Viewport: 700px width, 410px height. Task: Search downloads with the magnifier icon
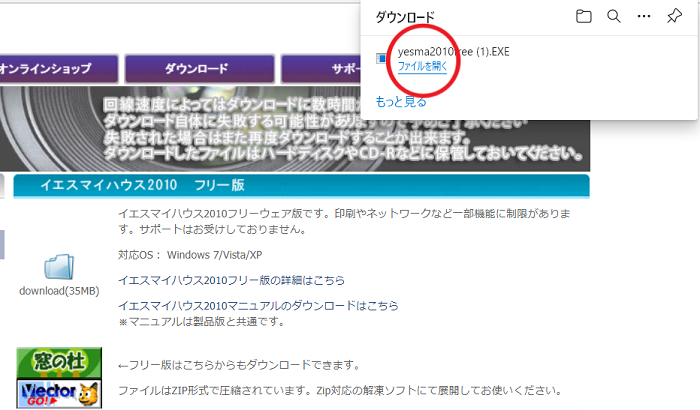(x=614, y=17)
